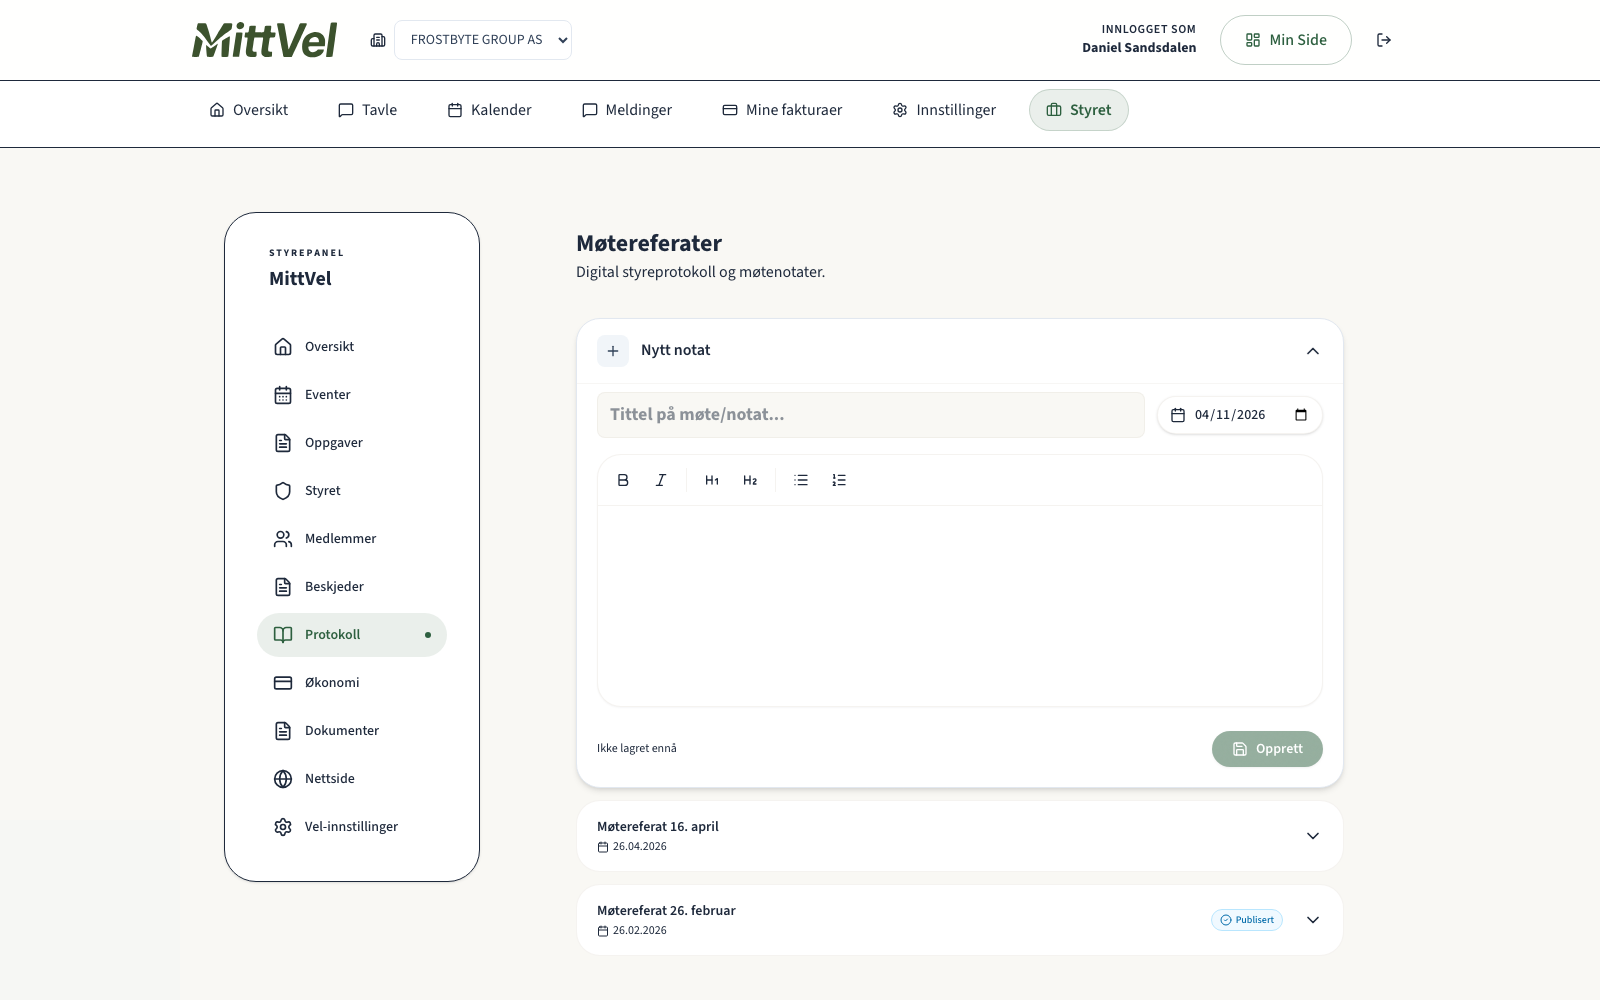Open the FROSTBYTE GROUP AS organization dropdown
1600x1000 pixels.
[x=483, y=40]
